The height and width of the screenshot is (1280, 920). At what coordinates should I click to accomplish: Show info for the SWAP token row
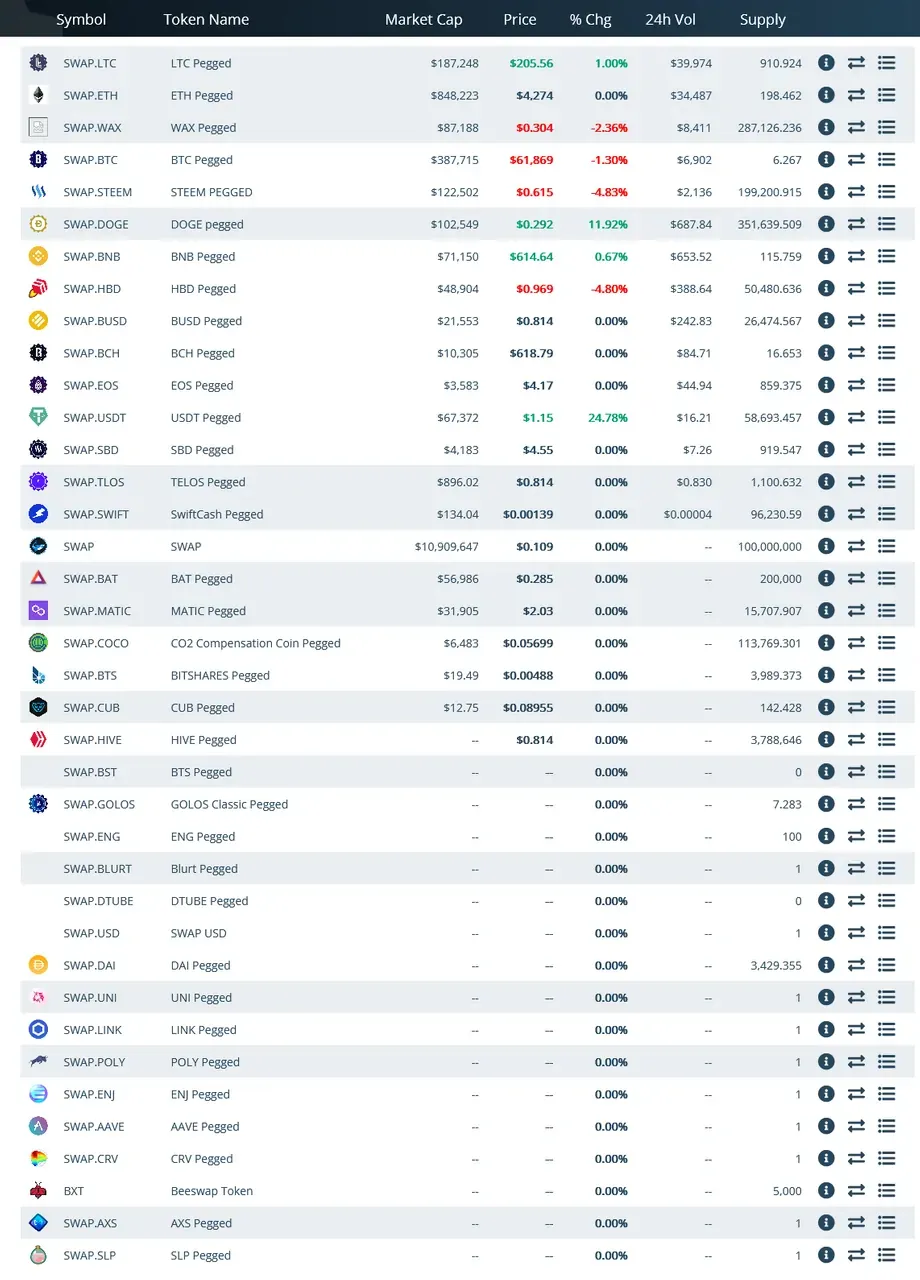826,546
